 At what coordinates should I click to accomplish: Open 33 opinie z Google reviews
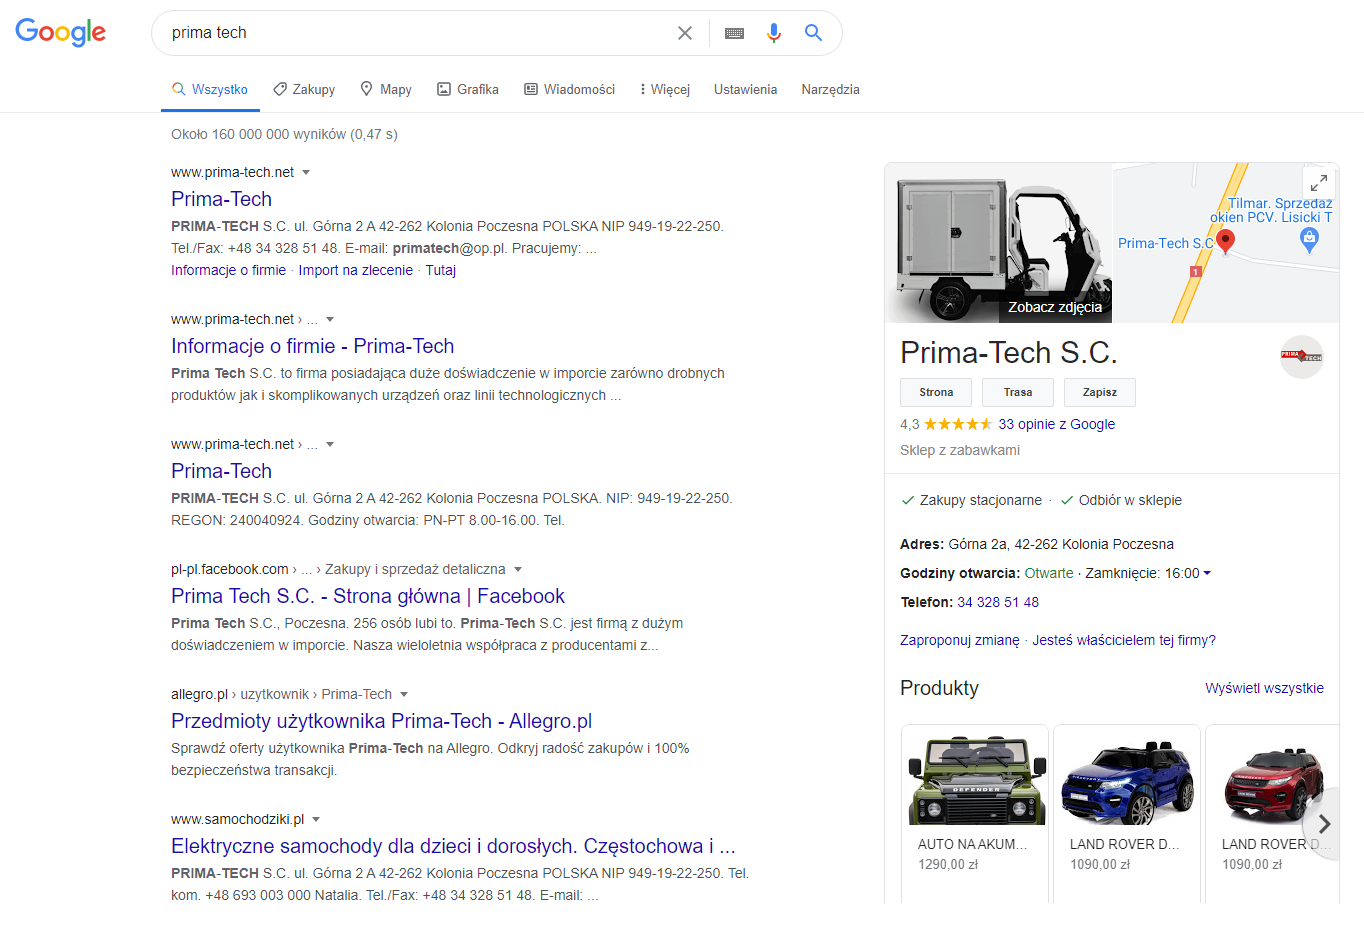point(1056,425)
